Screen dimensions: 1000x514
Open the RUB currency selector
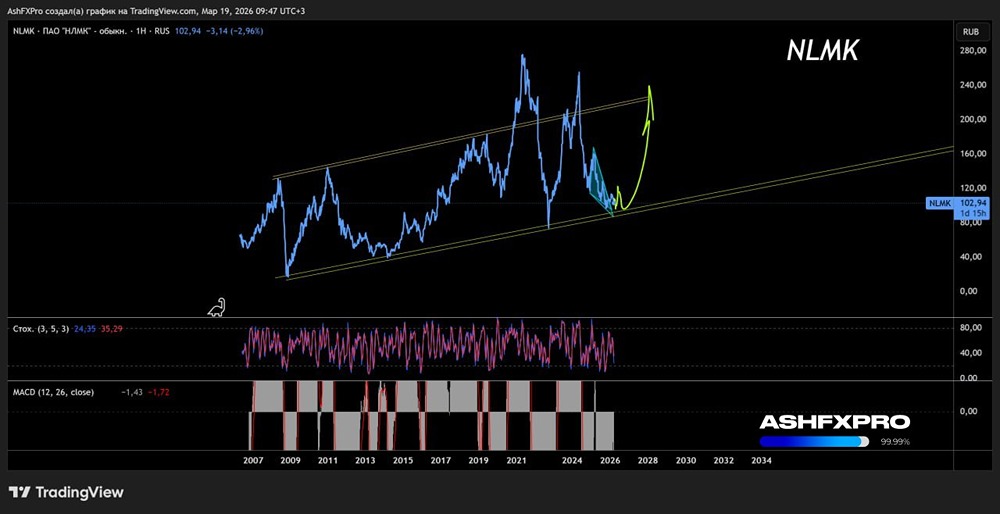pyautogui.click(x=969, y=32)
